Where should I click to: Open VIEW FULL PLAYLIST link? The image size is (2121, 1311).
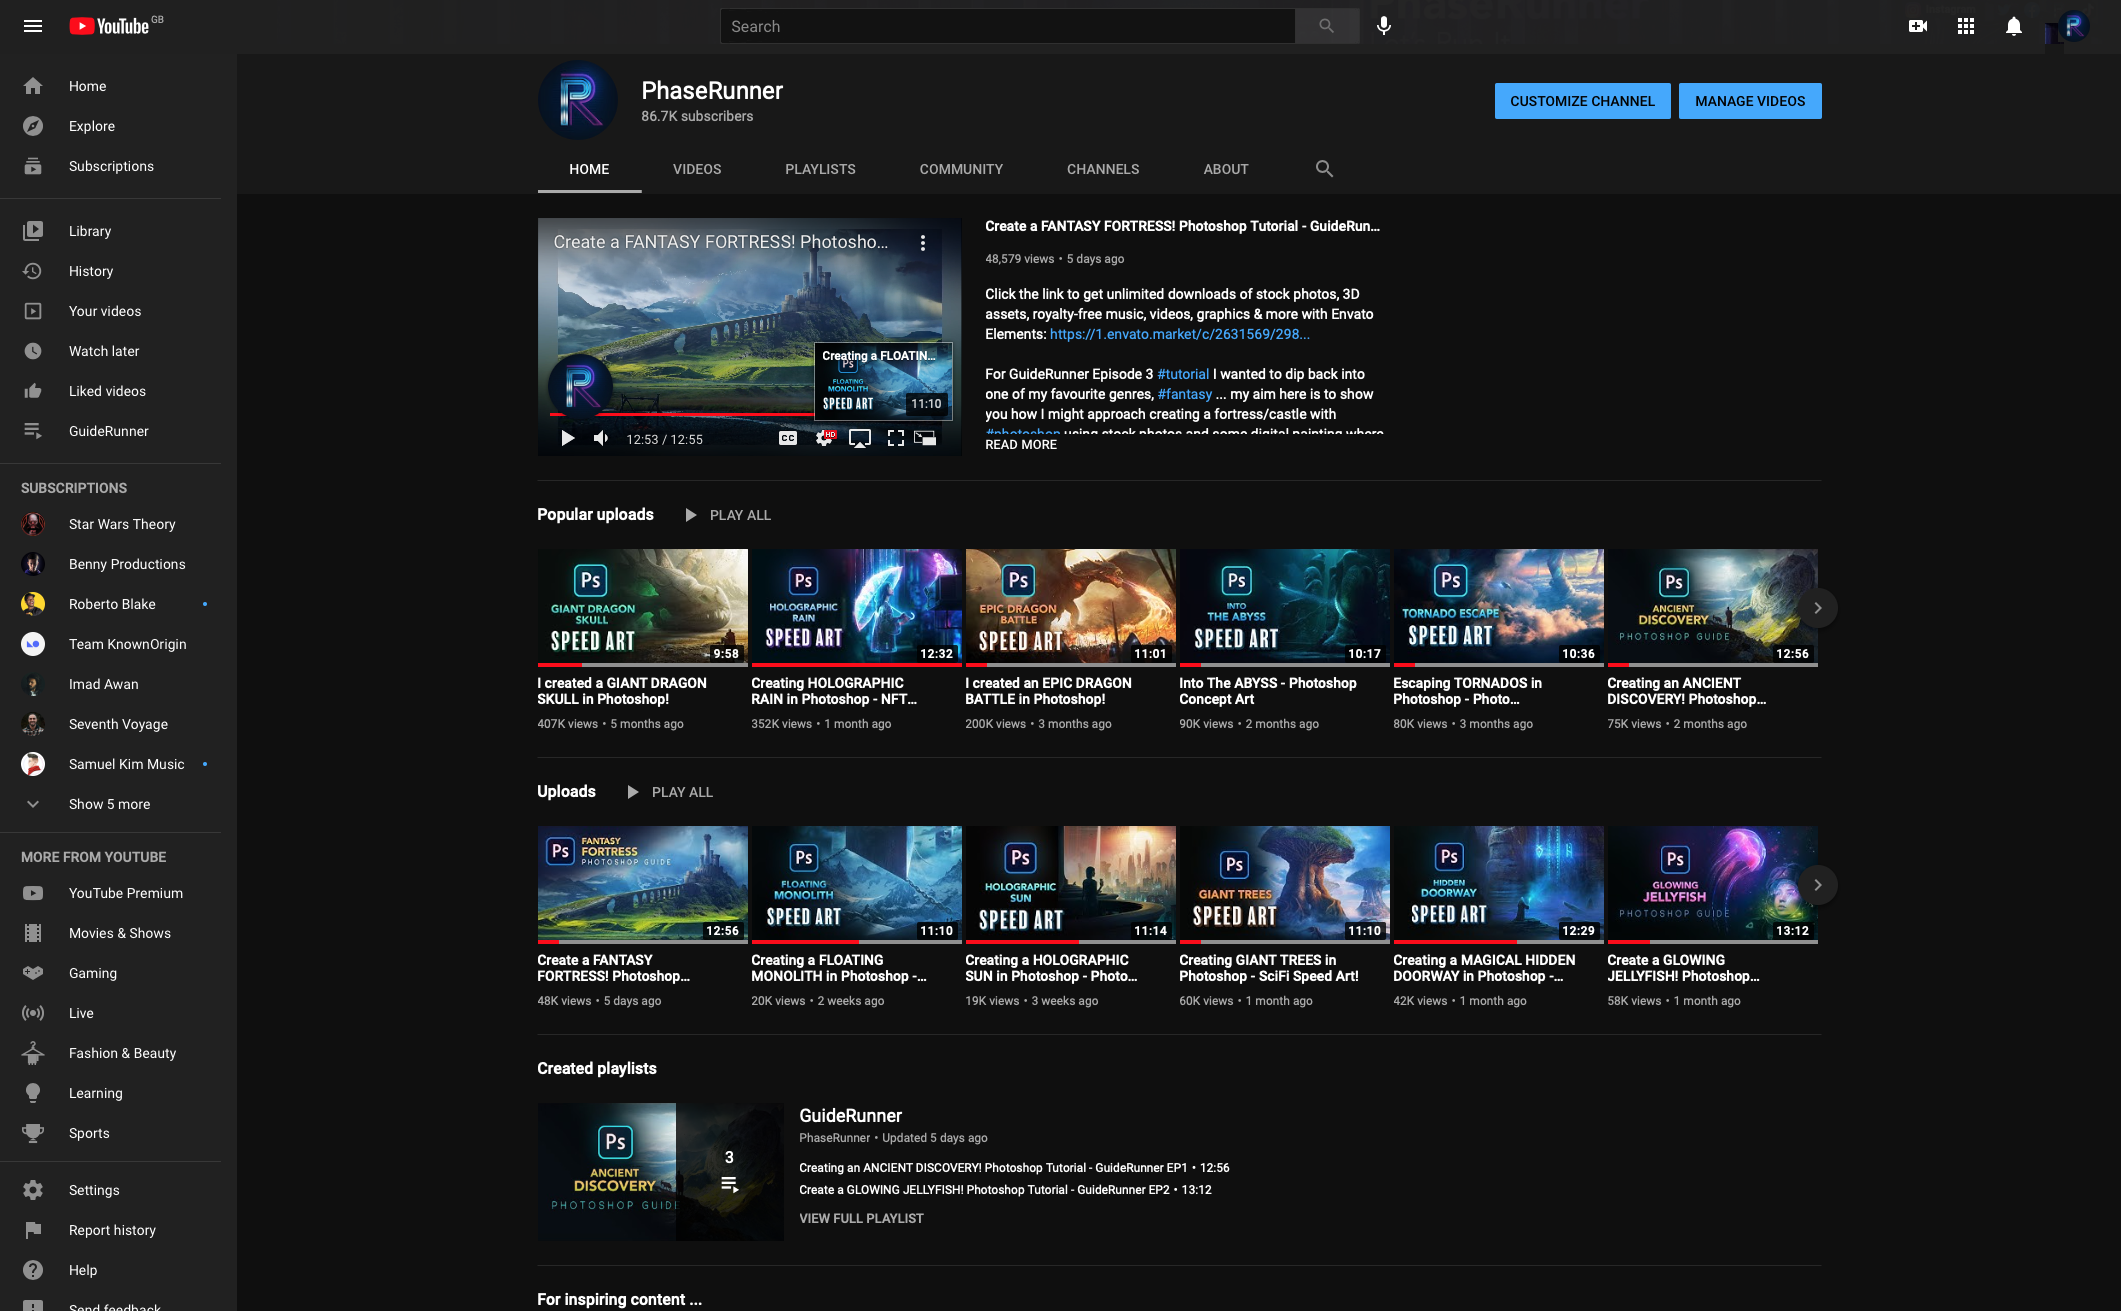[861, 1218]
